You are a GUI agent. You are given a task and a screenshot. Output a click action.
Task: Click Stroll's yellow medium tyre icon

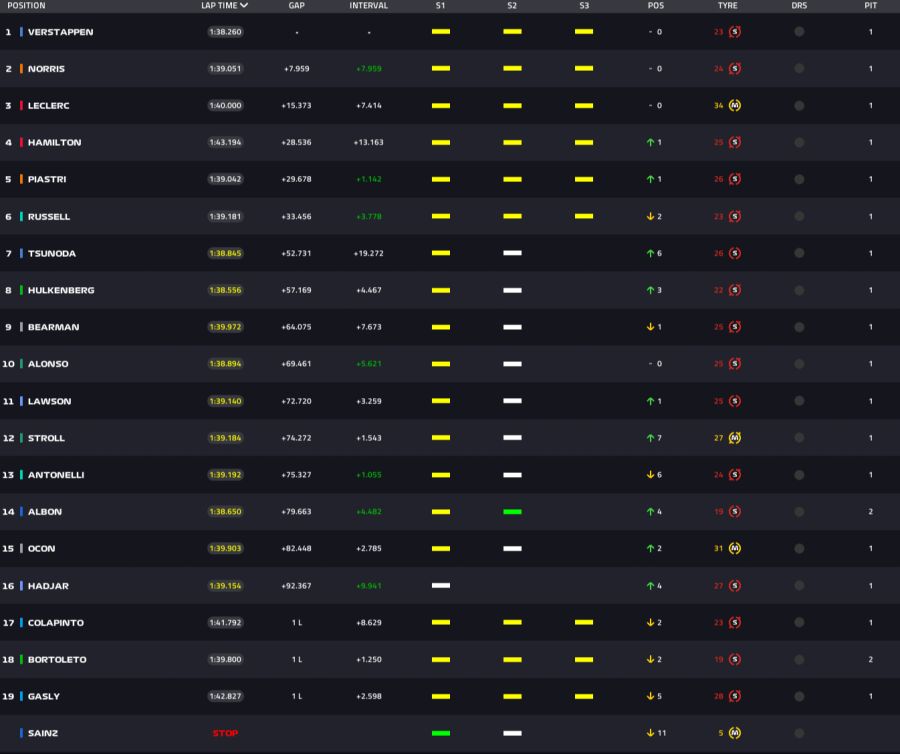(x=735, y=438)
